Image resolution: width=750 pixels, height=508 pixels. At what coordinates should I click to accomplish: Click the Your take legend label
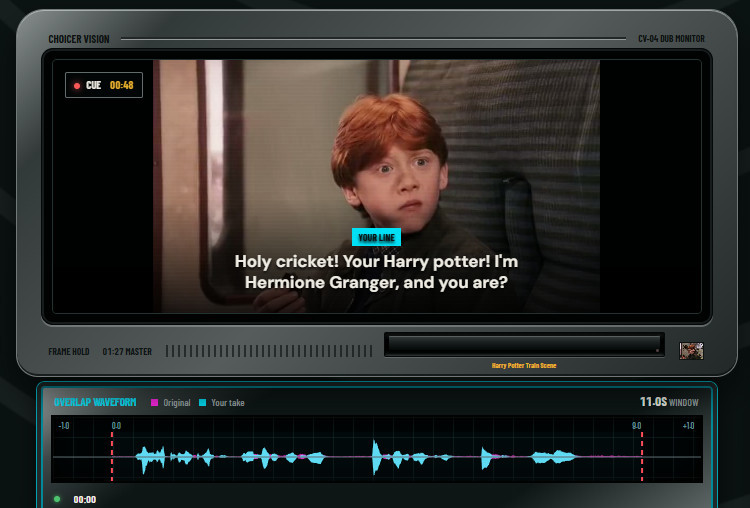(x=228, y=403)
